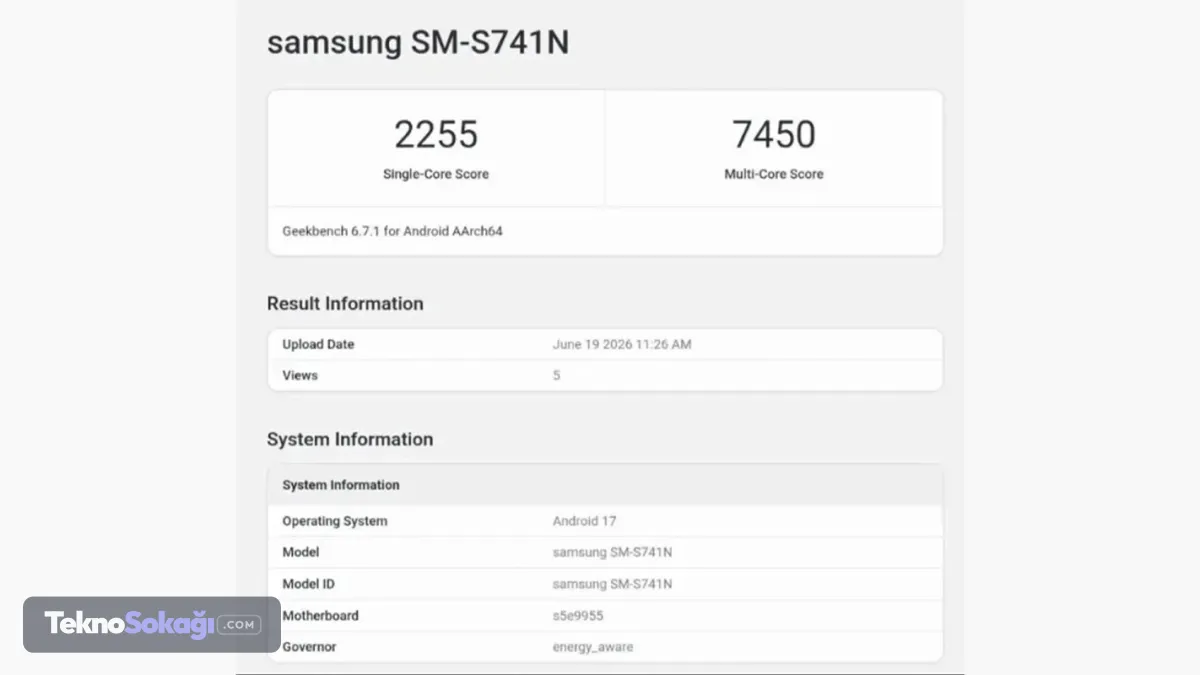Select the "Android 17" value

click(x=584, y=521)
